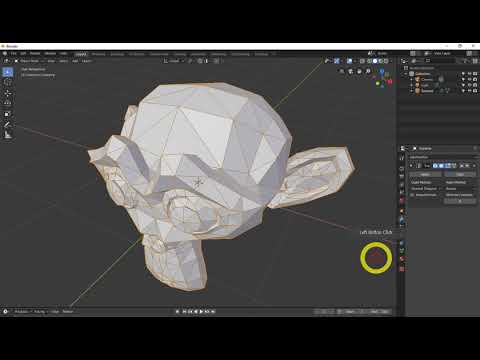Viewport: 480px width, 360px height.
Task: Toggle snapping magnet in header
Action: tap(200, 61)
